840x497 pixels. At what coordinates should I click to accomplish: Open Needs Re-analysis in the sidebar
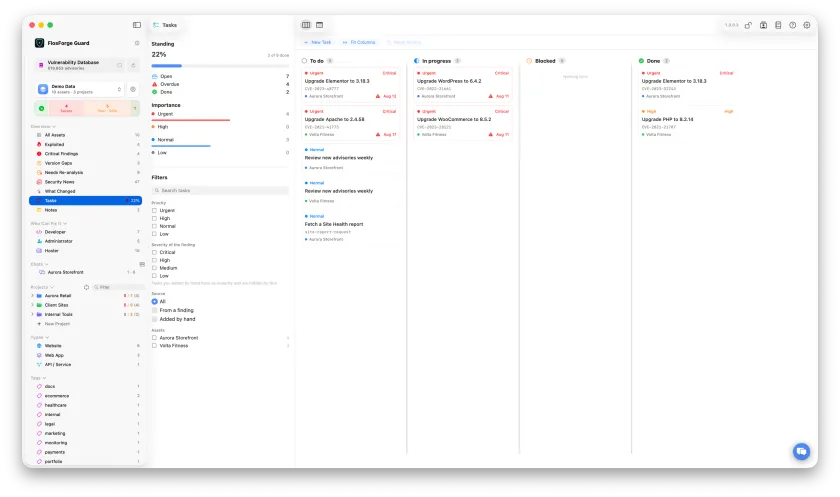tap(86, 172)
